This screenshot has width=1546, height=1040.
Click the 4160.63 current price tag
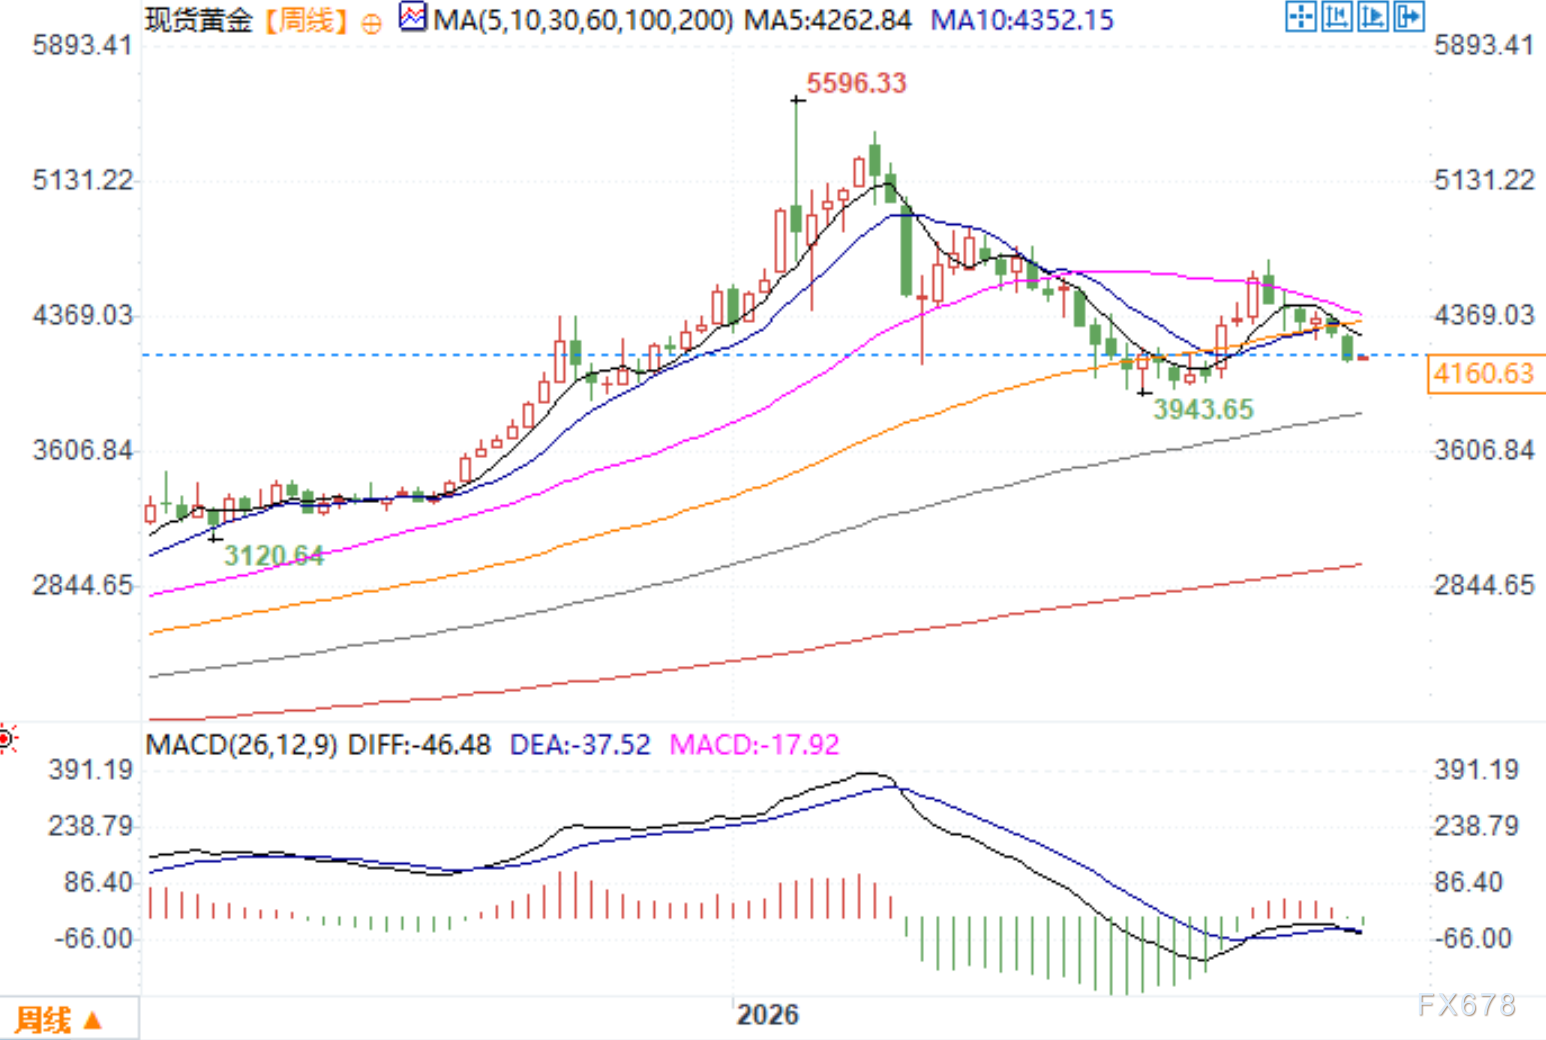[x=1485, y=374]
